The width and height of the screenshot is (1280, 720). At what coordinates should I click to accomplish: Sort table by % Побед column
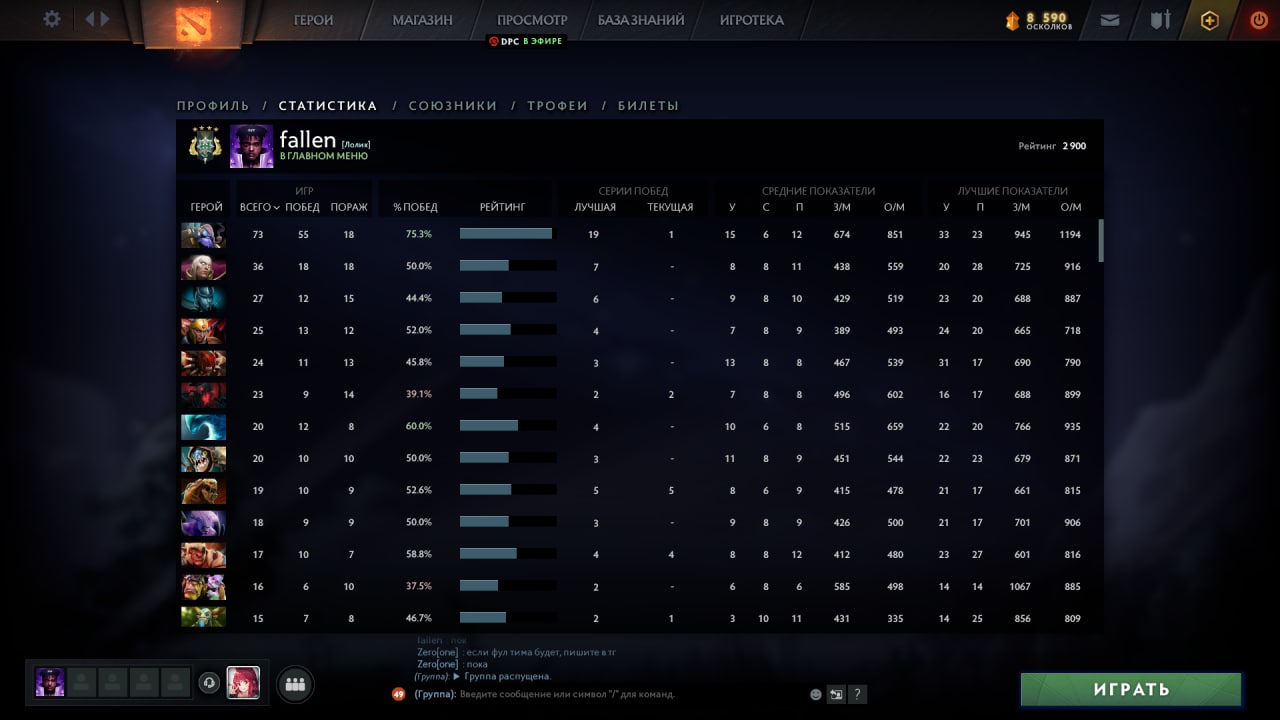coord(415,207)
